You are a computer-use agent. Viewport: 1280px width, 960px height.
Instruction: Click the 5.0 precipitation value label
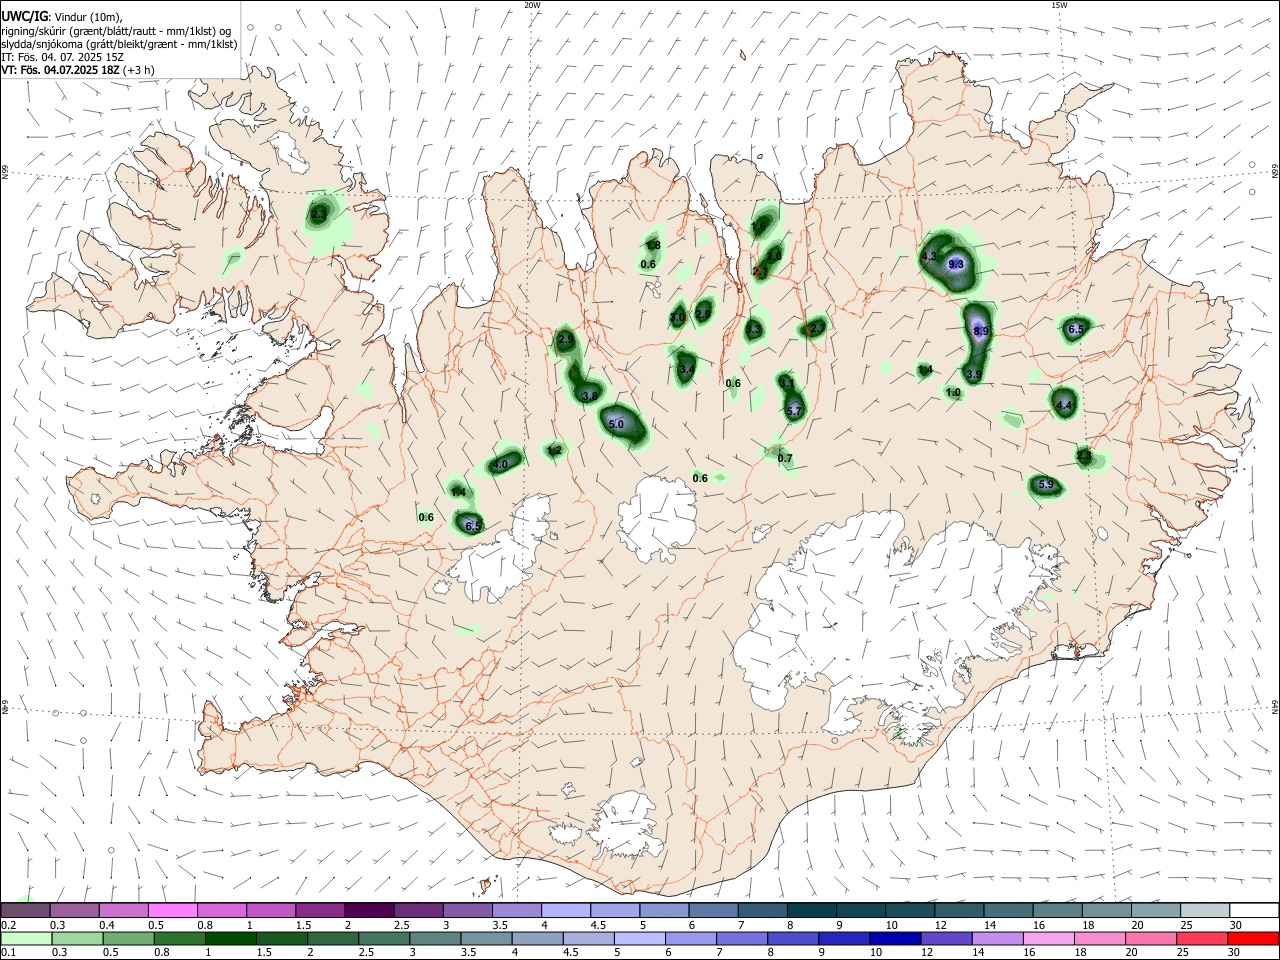click(x=616, y=424)
